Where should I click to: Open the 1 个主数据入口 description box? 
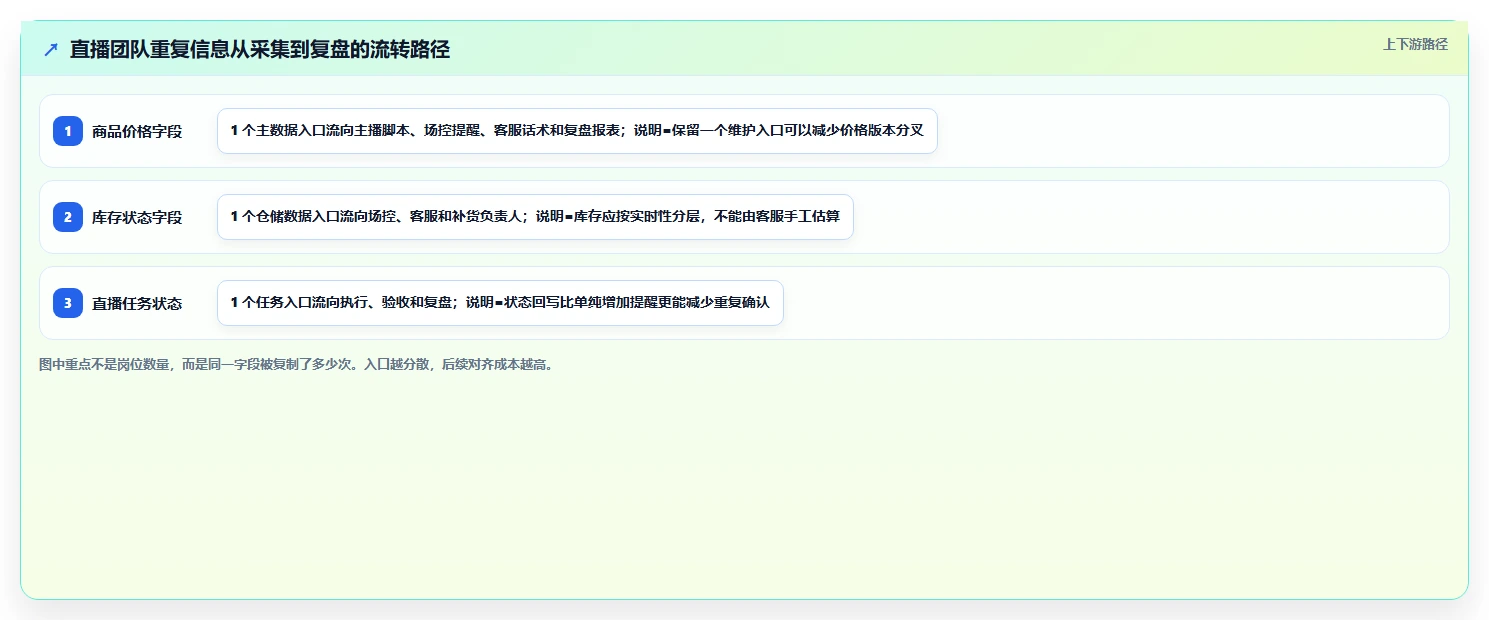tap(577, 131)
